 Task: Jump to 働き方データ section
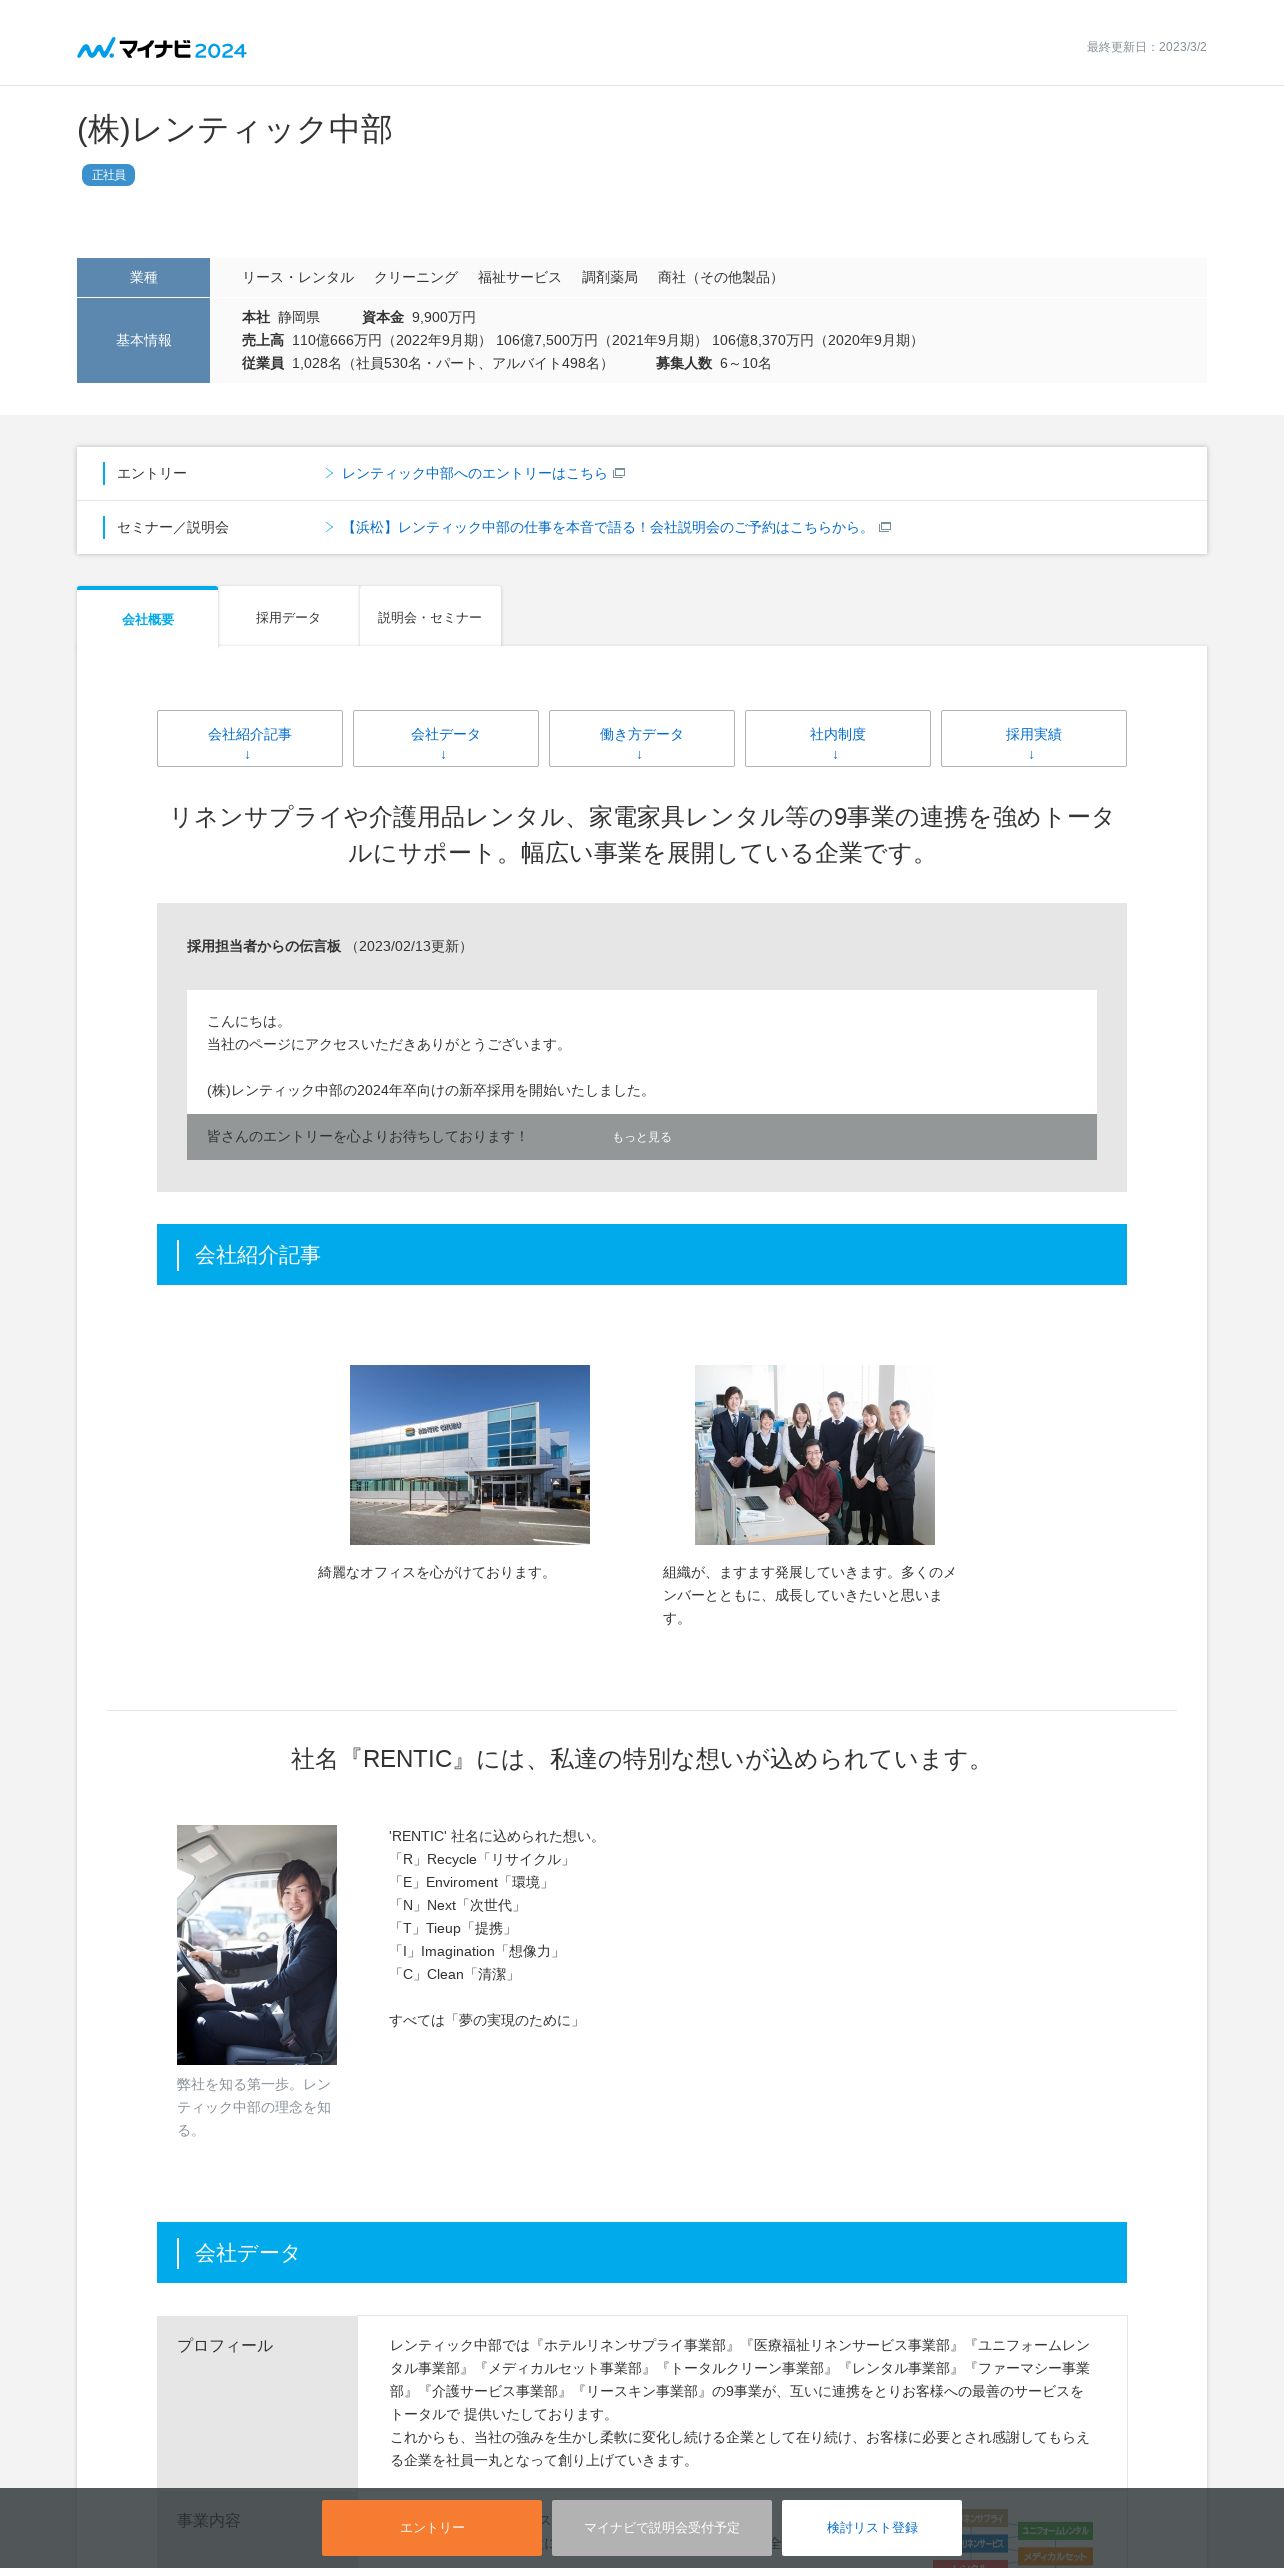coord(642,739)
